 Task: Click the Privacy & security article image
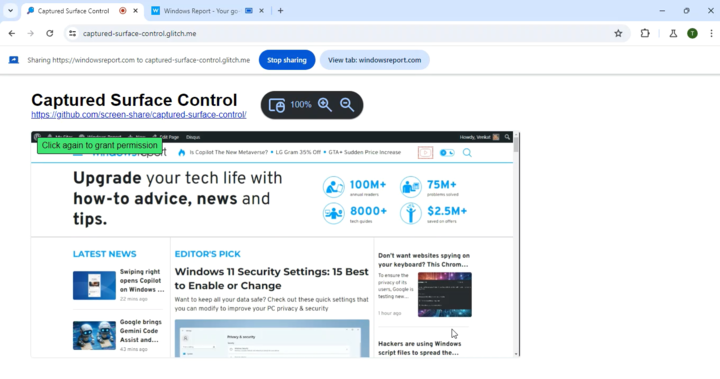272,339
